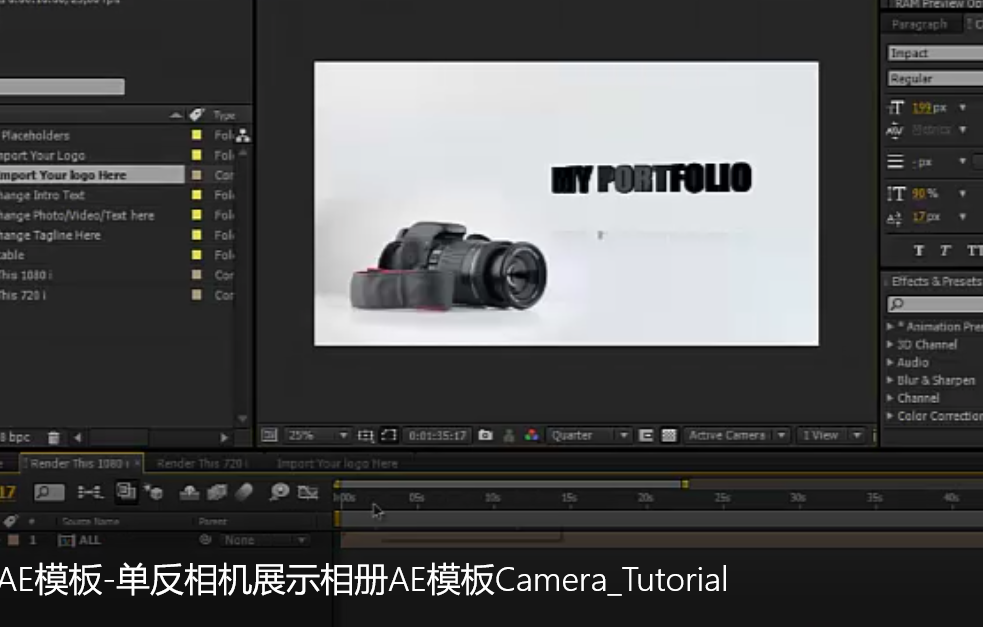Image resolution: width=983 pixels, height=627 pixels.
Task: Open the Metrics kerning dropdown arrow
Action: (962, 130)
